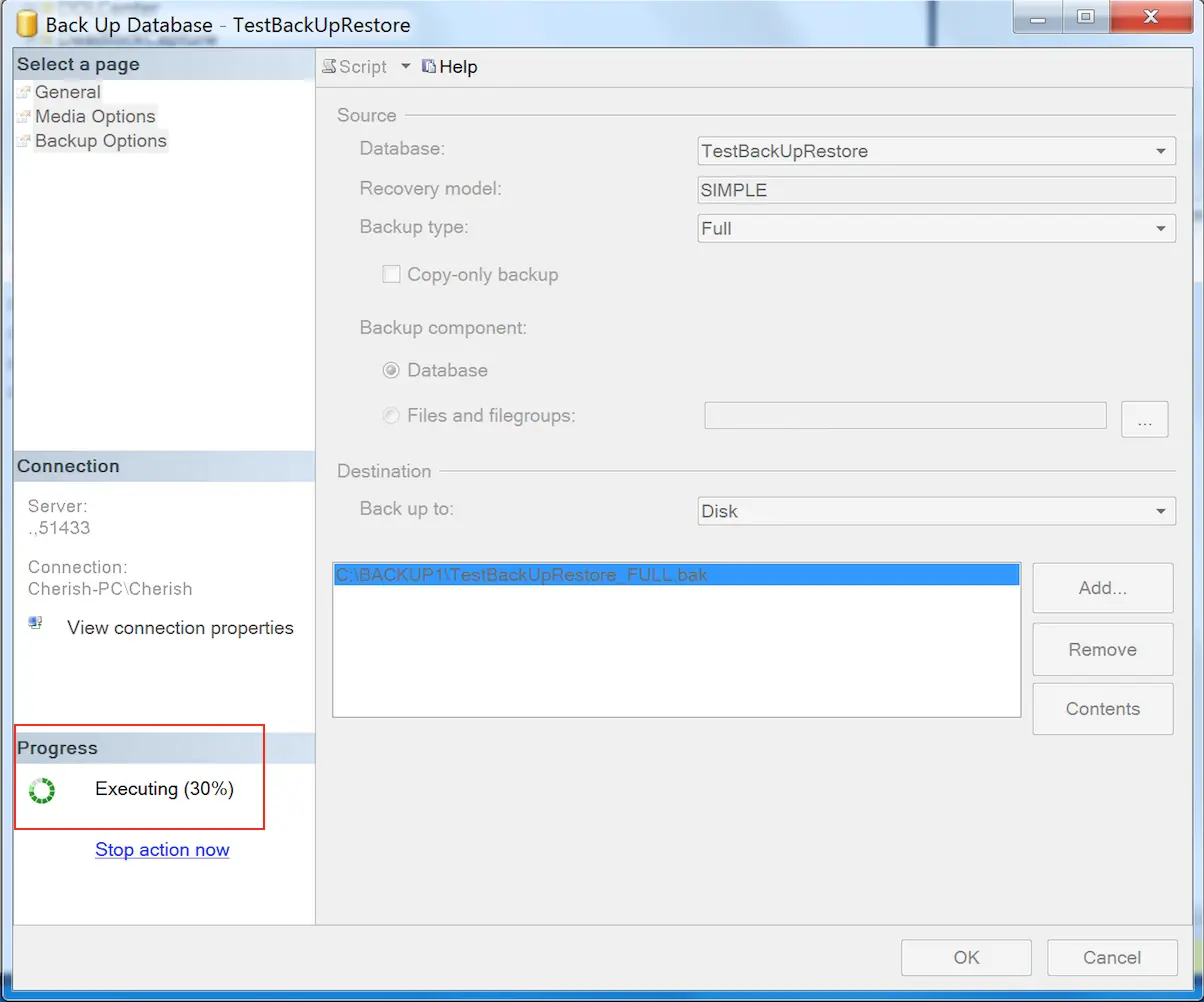Click the server value .,51433

59,528
